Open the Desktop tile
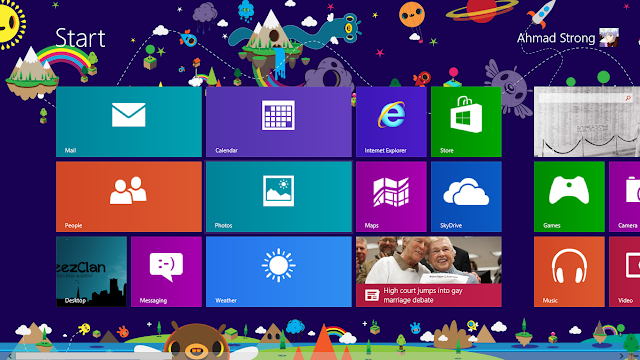The image size is (640, 360). coord(91,271)
